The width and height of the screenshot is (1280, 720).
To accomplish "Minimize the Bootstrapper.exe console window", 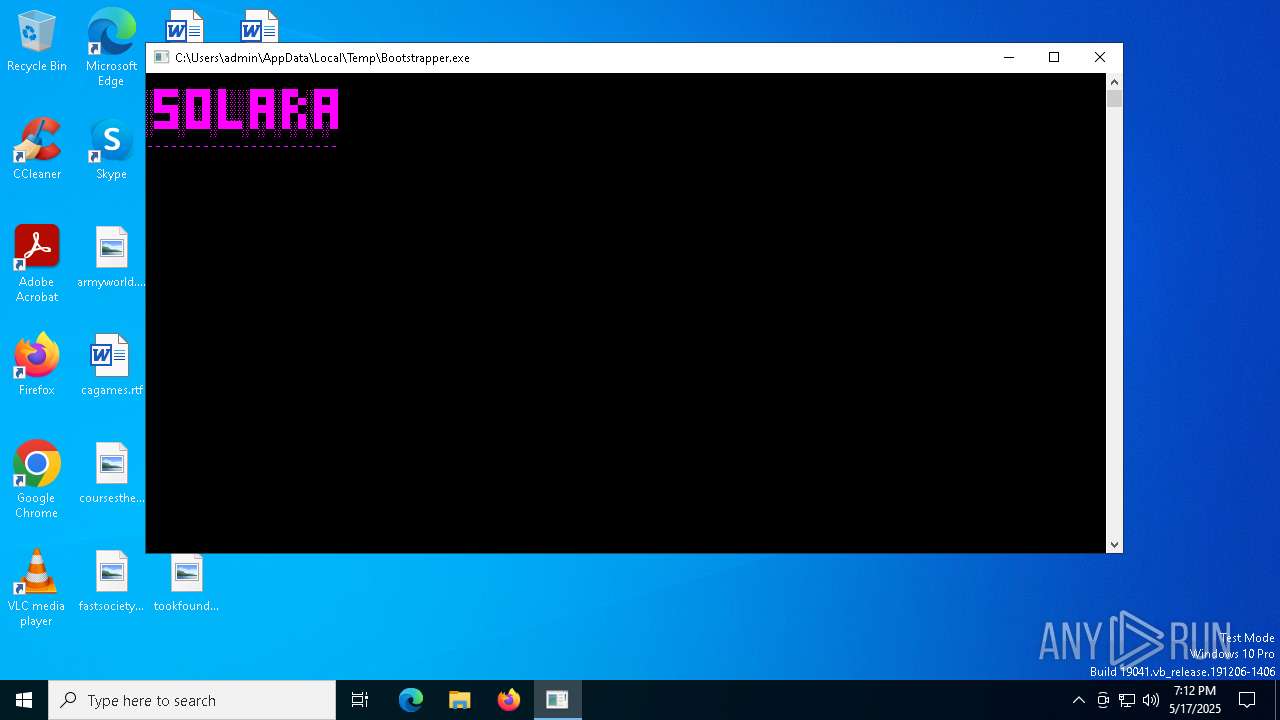I will 1008,58.
